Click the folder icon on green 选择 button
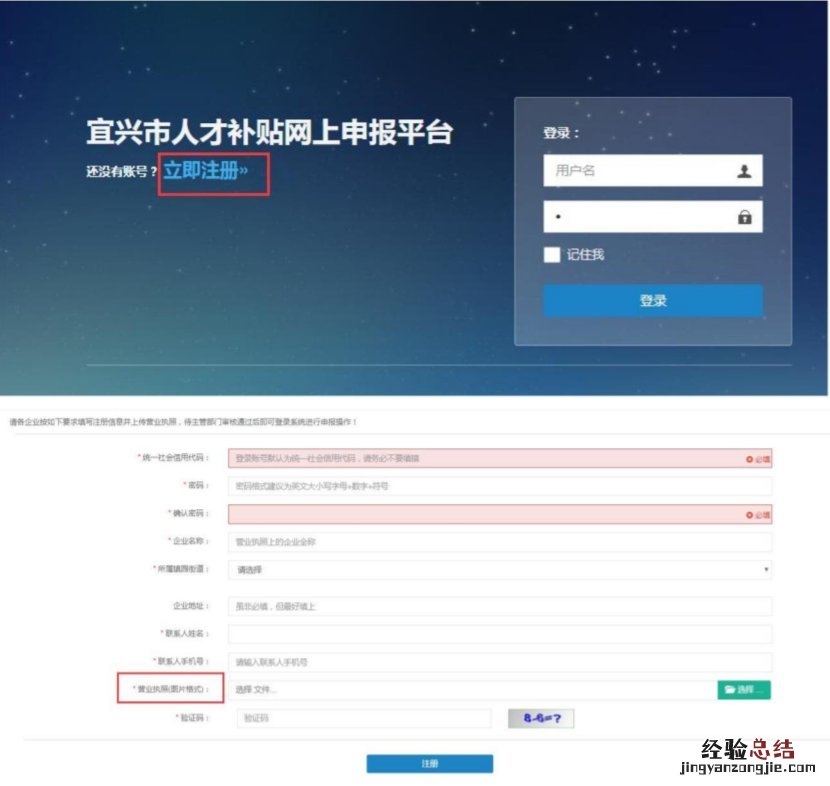Image resolution: width=830 pixels, height=786 pixels. (730, 690)
